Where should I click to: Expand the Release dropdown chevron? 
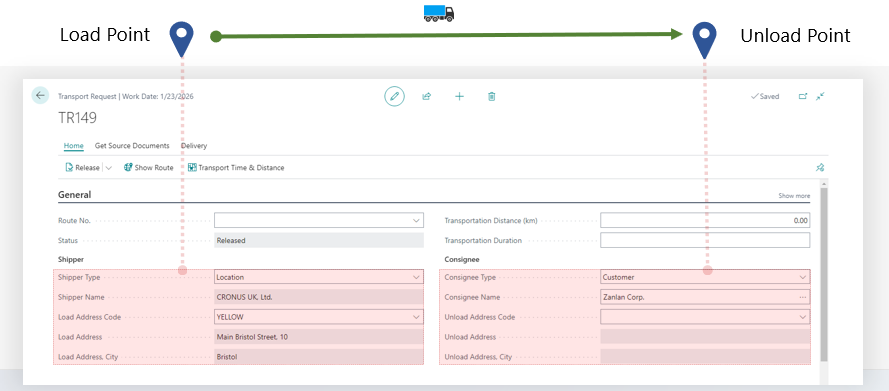[109, 168]
